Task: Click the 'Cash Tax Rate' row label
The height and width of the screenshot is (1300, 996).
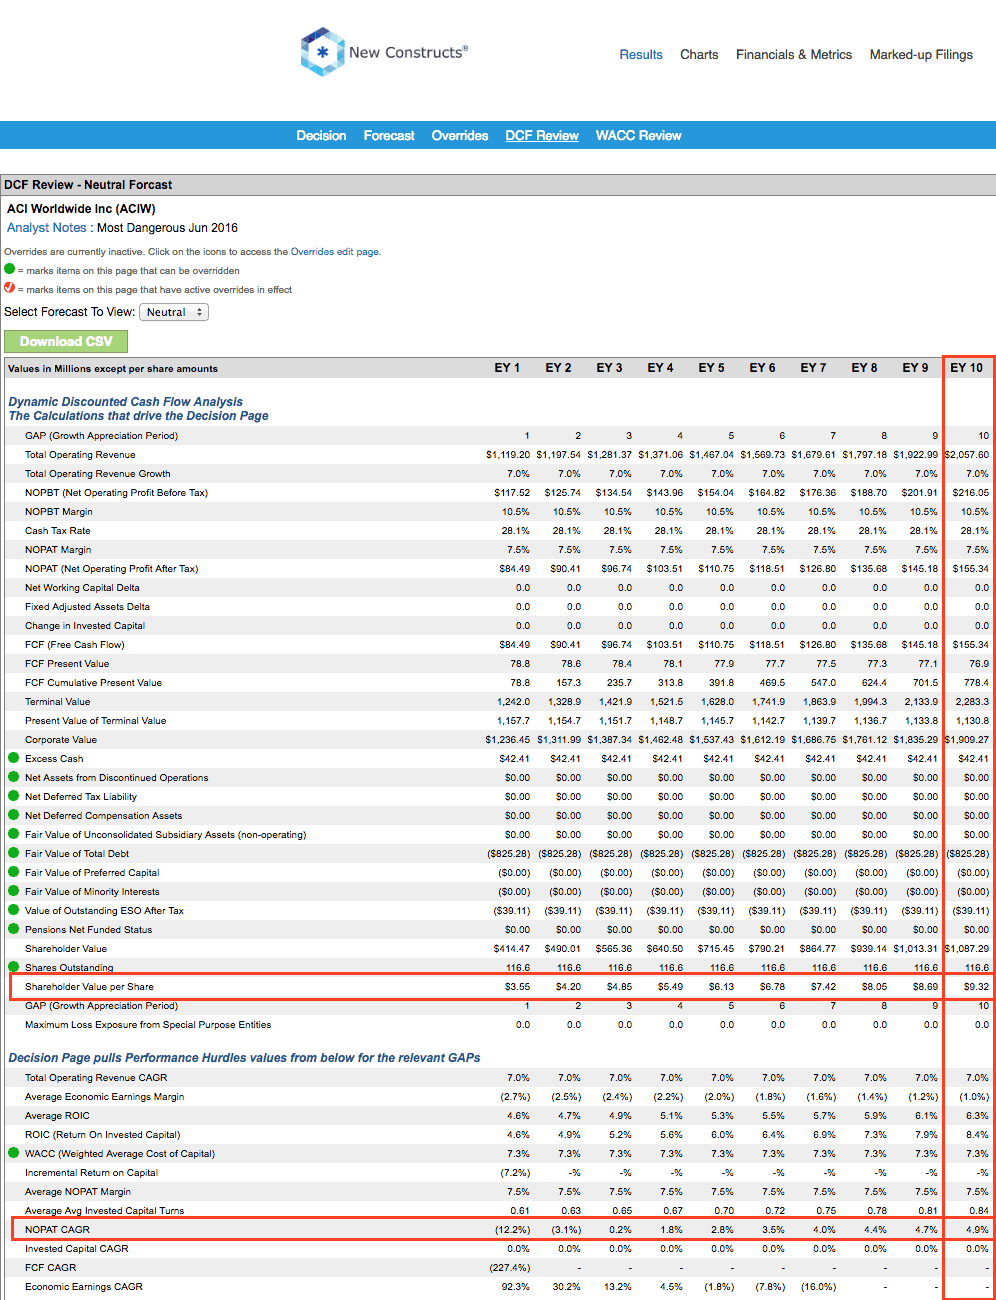Action: (x=58, y=531)
